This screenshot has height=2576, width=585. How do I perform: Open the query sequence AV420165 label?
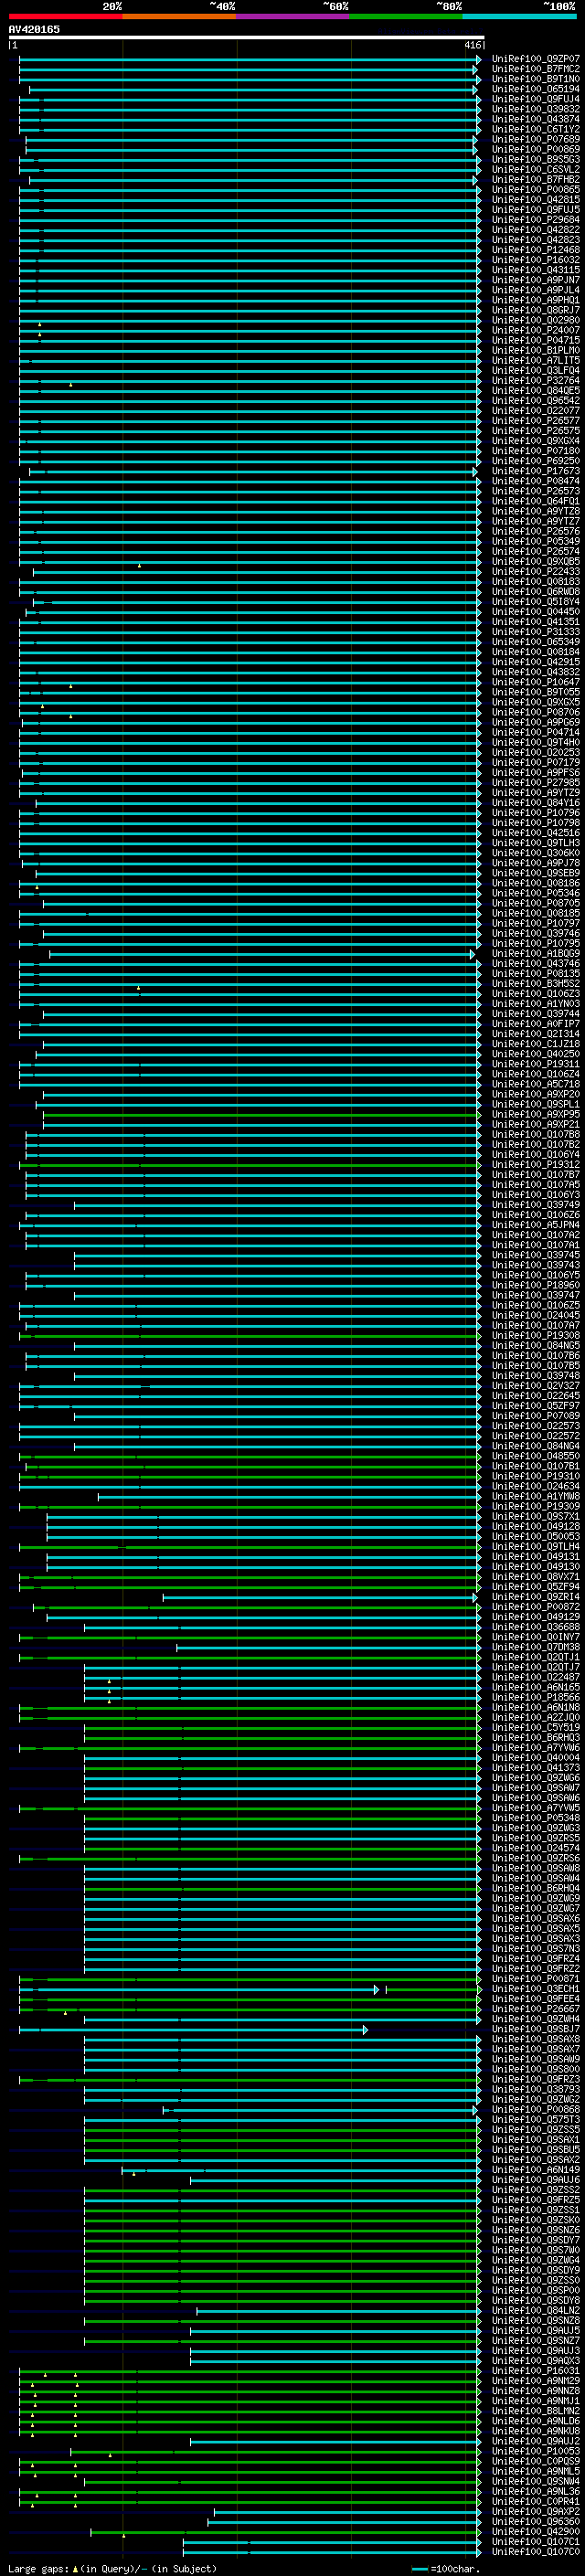[x=34, y=29]
